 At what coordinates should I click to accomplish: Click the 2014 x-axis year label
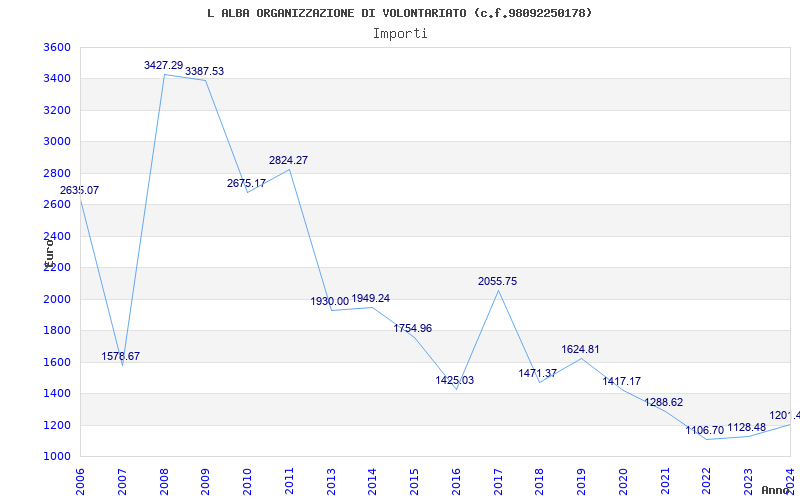(372, 482)
